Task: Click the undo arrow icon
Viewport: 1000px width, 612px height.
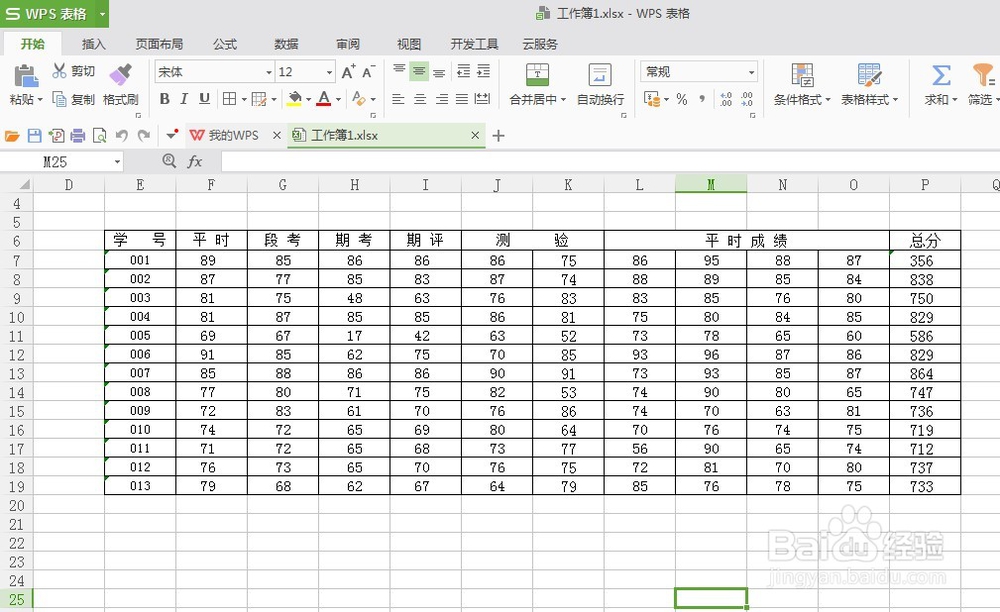Action: [121, 136]
